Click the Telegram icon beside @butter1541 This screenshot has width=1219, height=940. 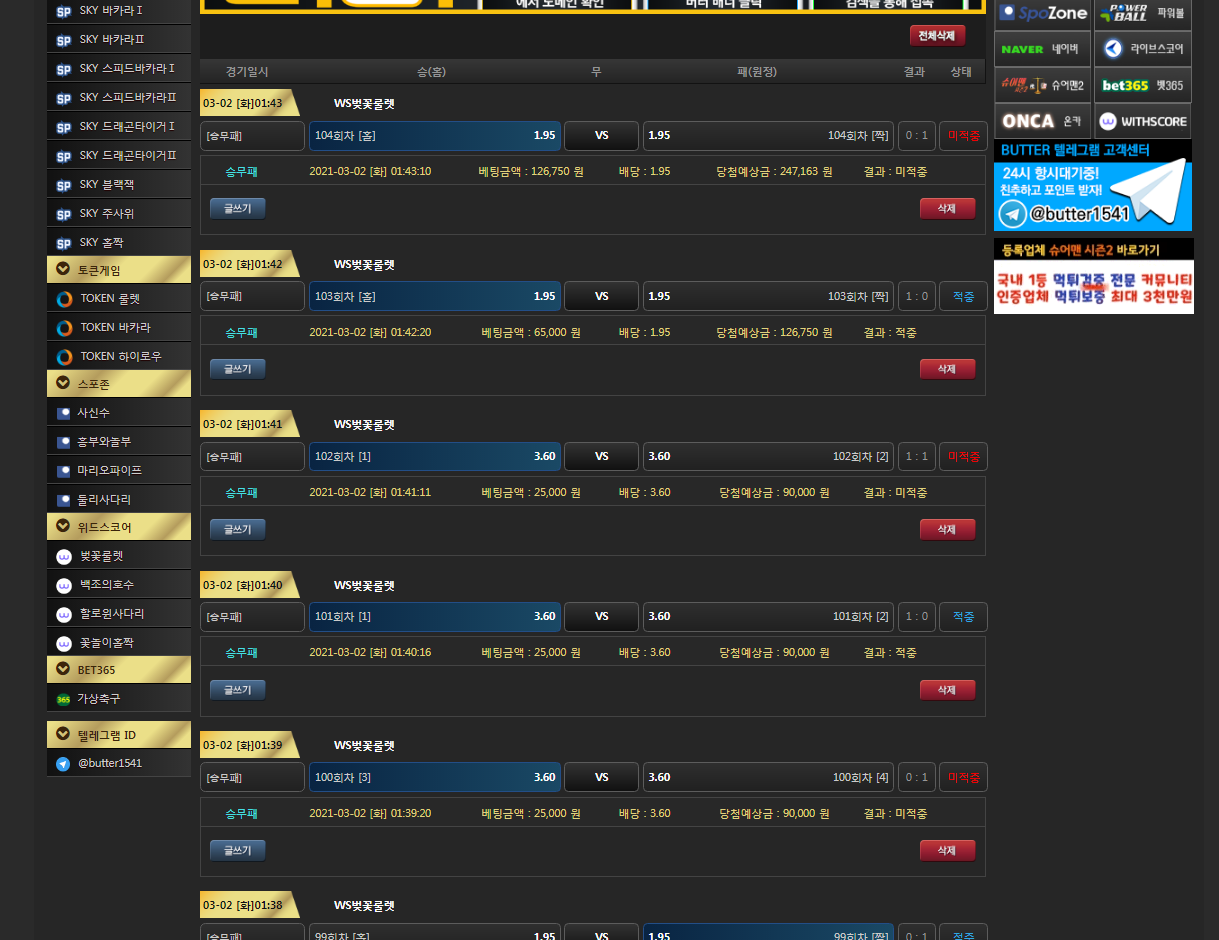coord(63,763)
